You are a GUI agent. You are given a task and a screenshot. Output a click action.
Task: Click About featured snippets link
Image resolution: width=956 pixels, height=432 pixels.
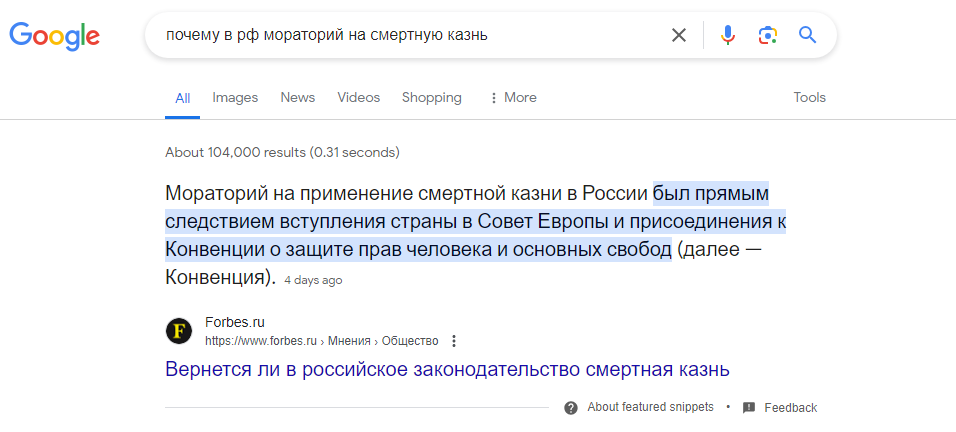point(650,407)
